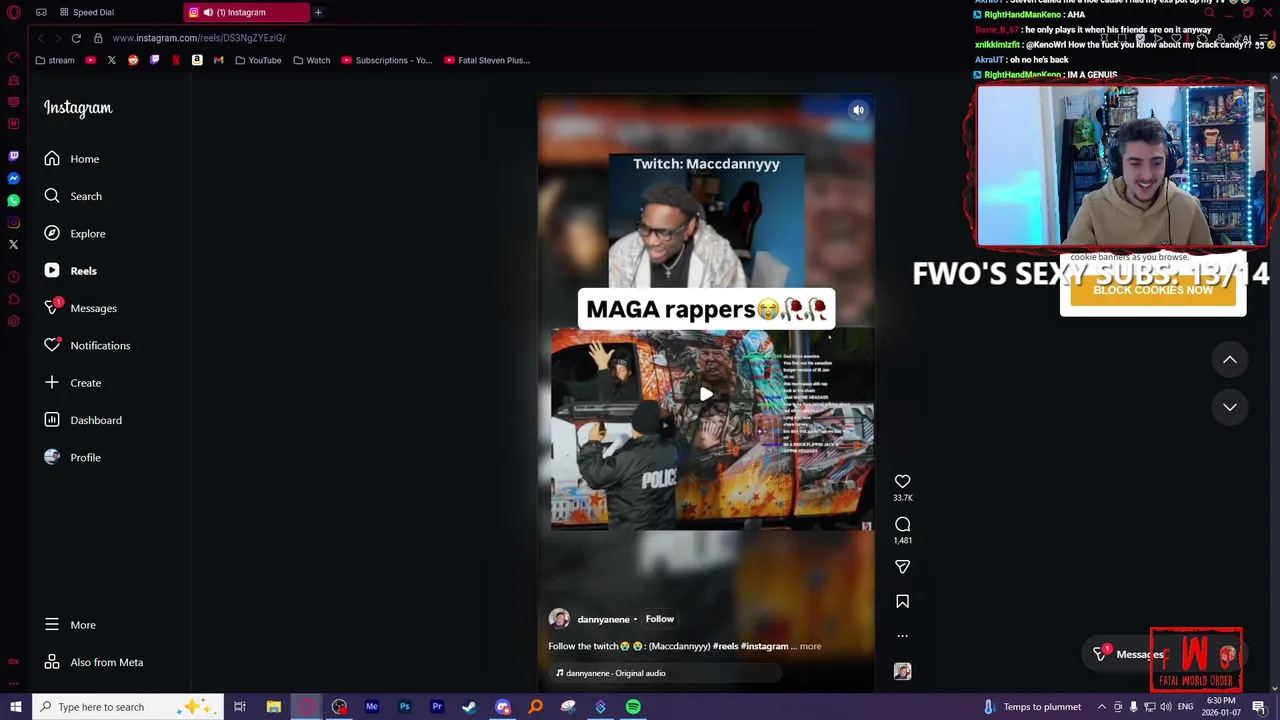The width and height of the screenshot is (1280, 720).
Task: Open Twitch bookmark icon
Action: click(154, 60)
